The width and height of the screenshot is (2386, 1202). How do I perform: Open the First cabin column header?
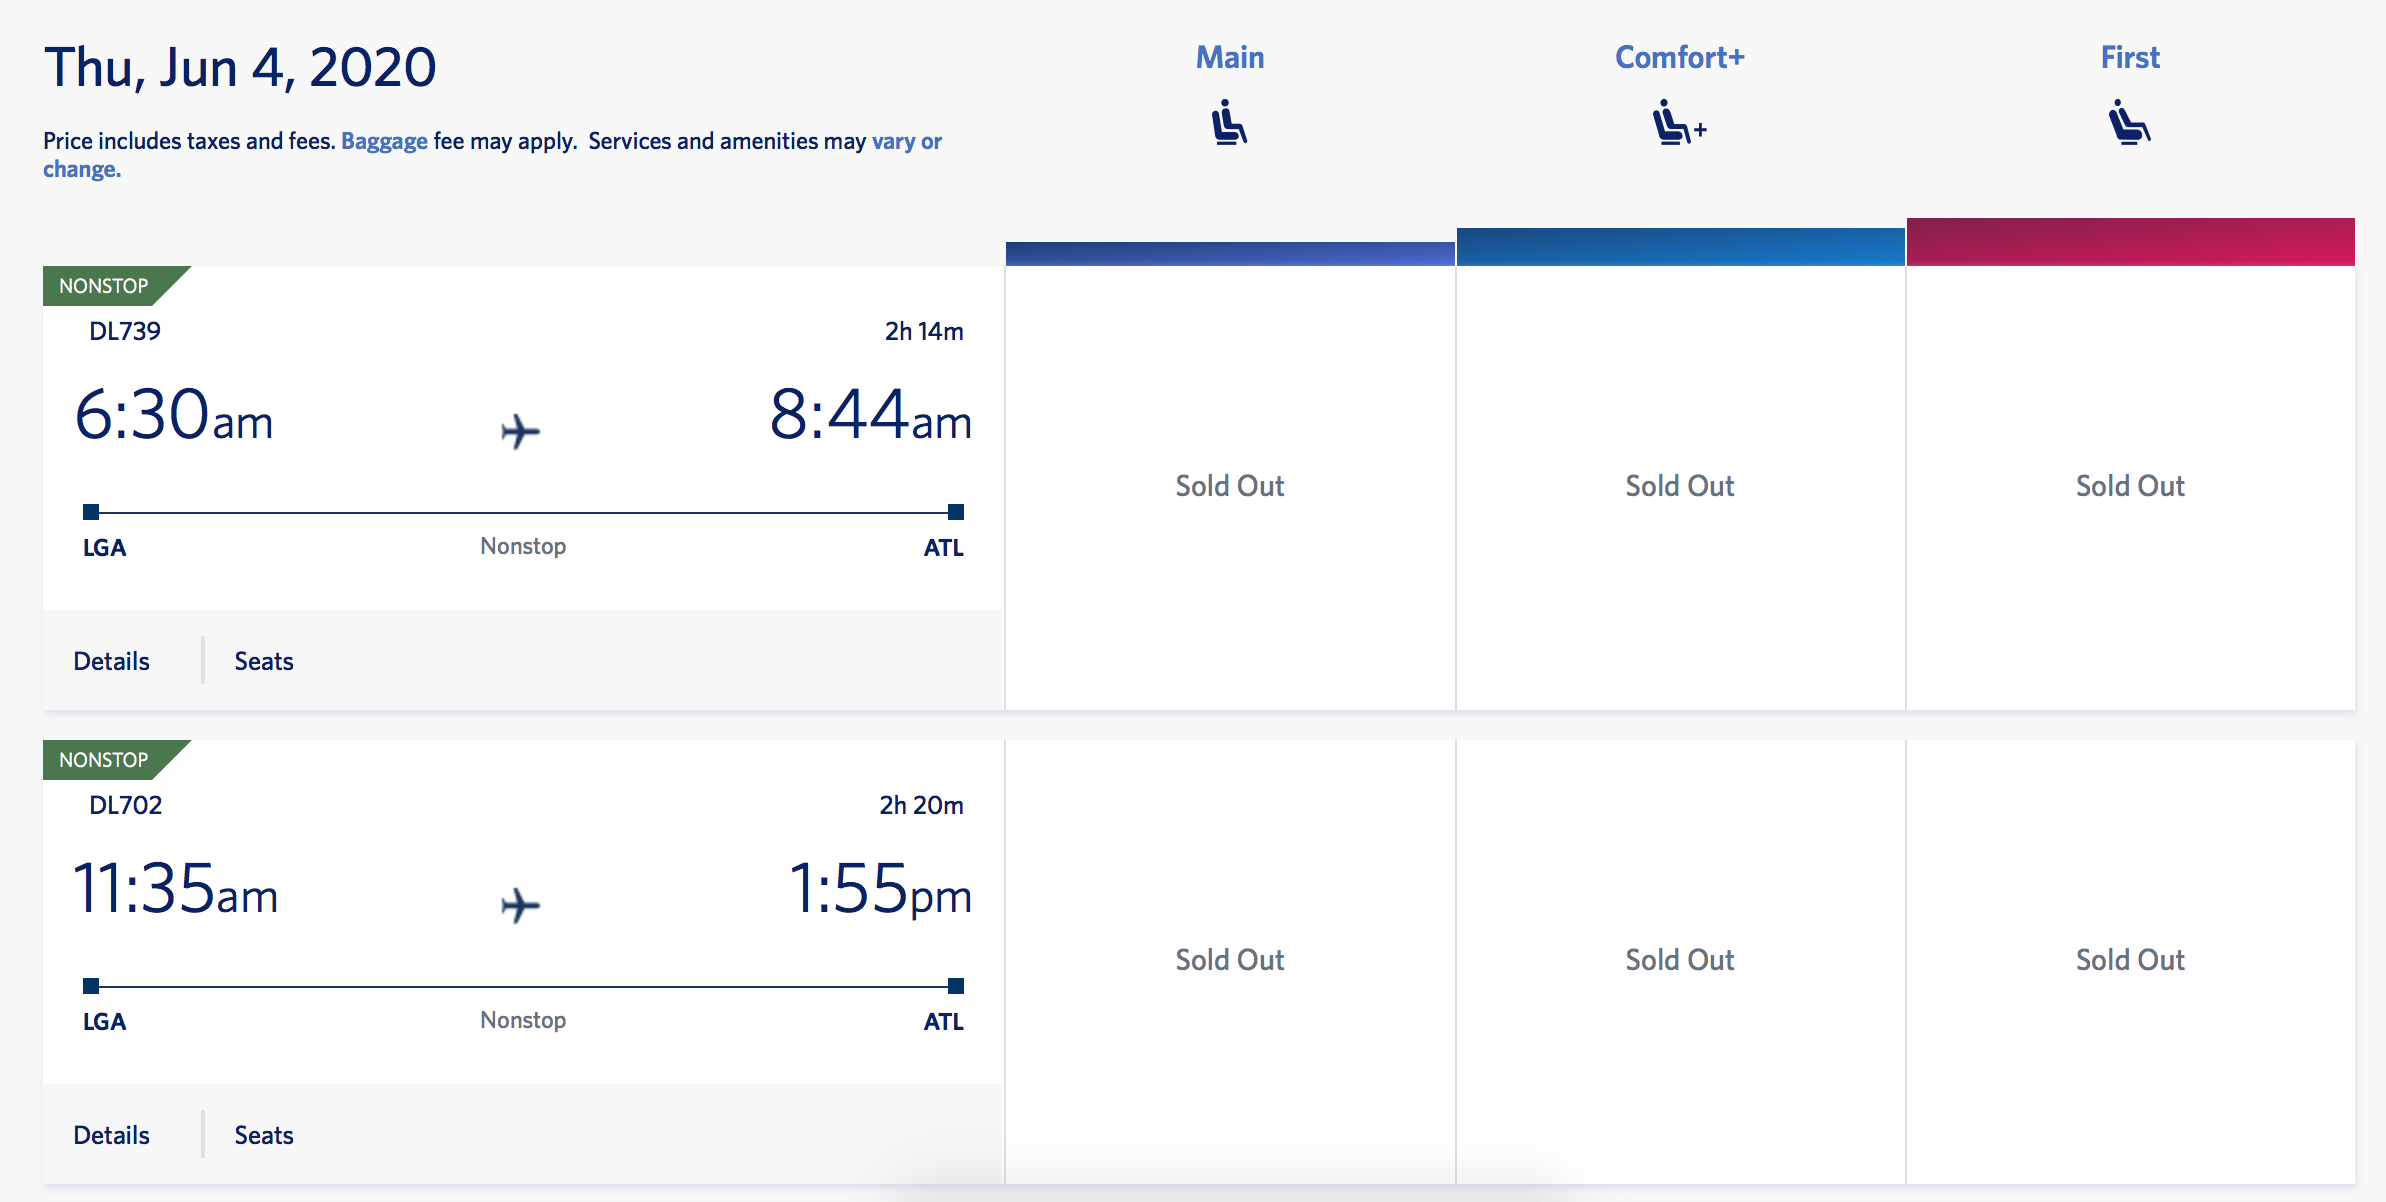click(2130, 58)
